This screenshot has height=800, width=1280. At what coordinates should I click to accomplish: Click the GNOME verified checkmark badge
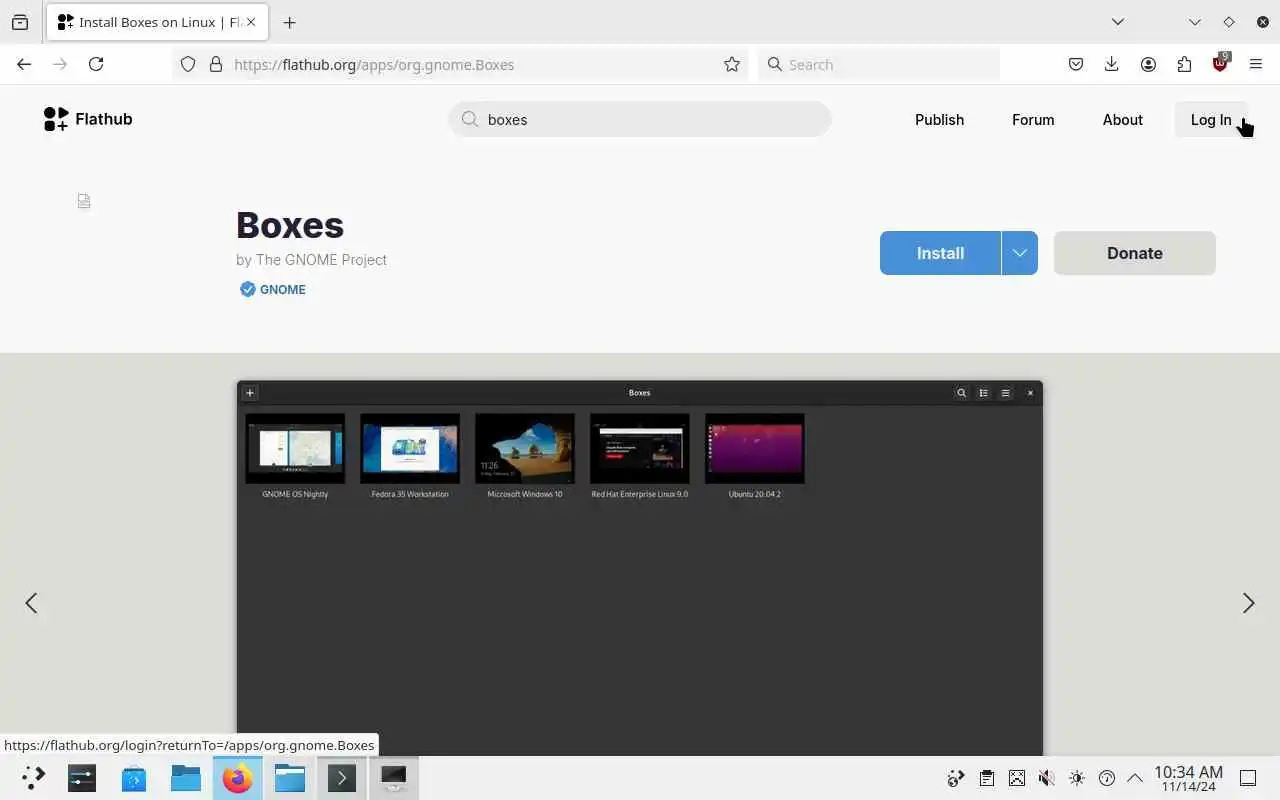pos(247,289)
